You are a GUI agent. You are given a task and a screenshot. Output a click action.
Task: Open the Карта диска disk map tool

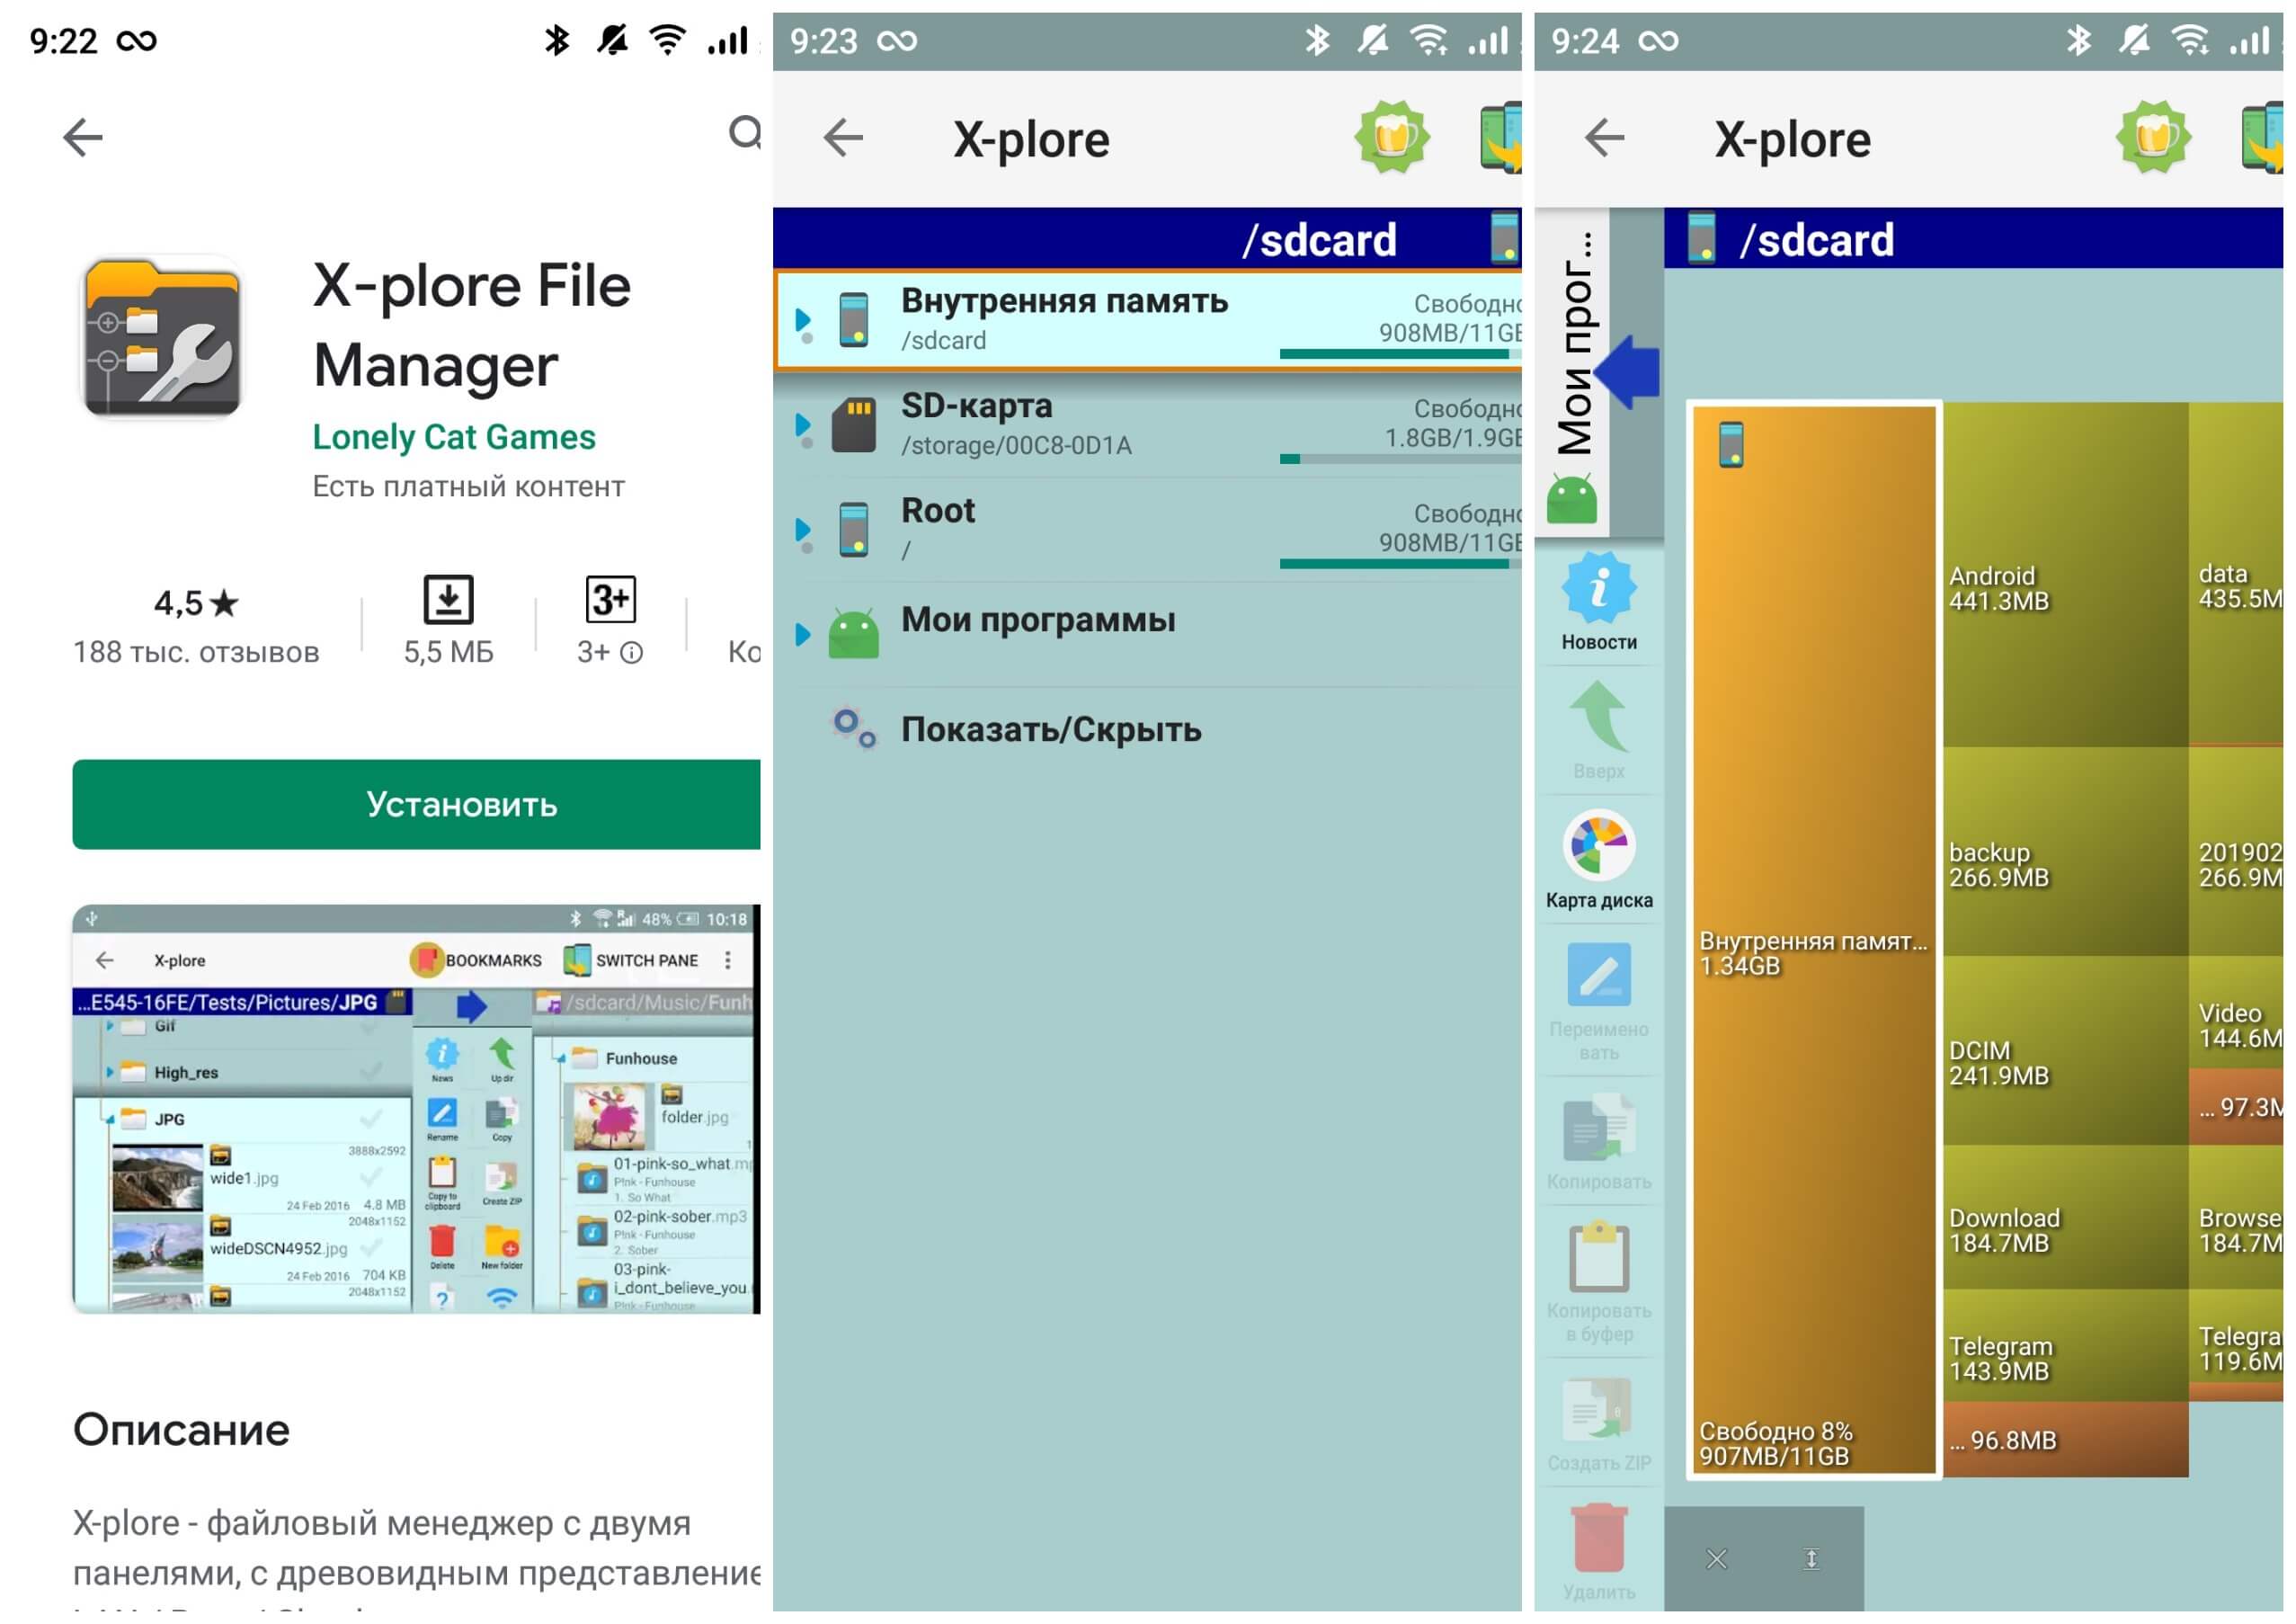1599,860
